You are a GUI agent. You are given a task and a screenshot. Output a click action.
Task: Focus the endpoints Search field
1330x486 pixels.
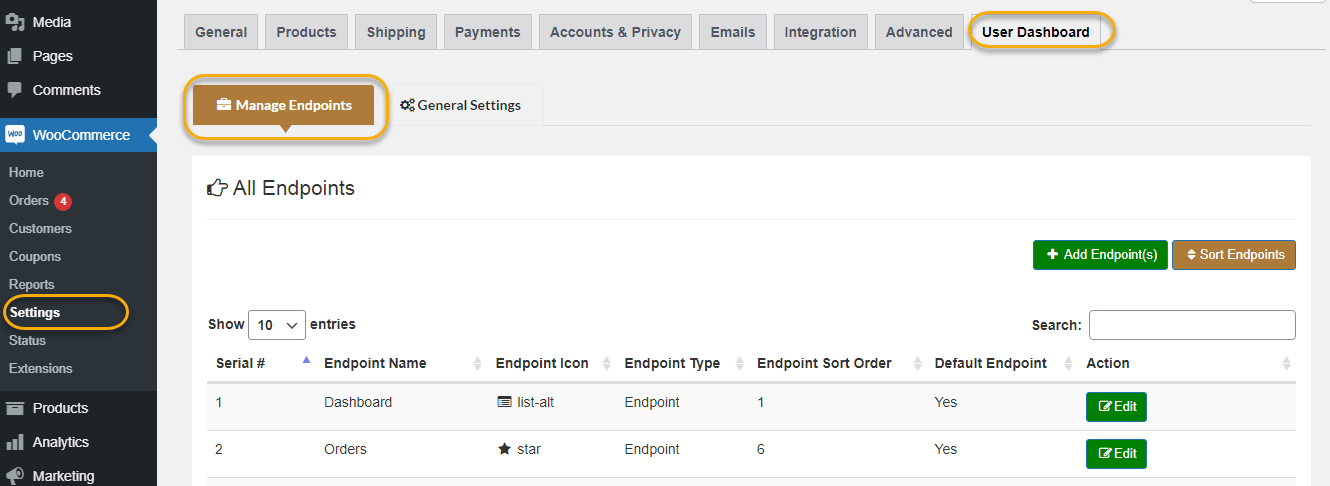[1192, 325]
